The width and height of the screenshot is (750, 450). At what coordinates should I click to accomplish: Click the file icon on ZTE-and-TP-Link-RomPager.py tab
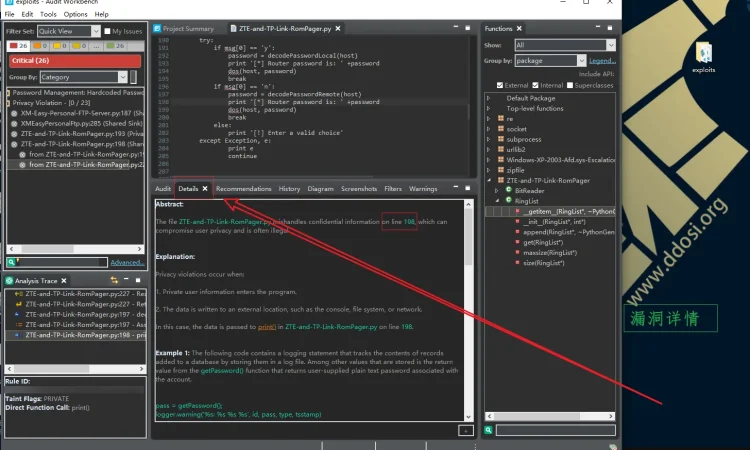coord(233,29)
